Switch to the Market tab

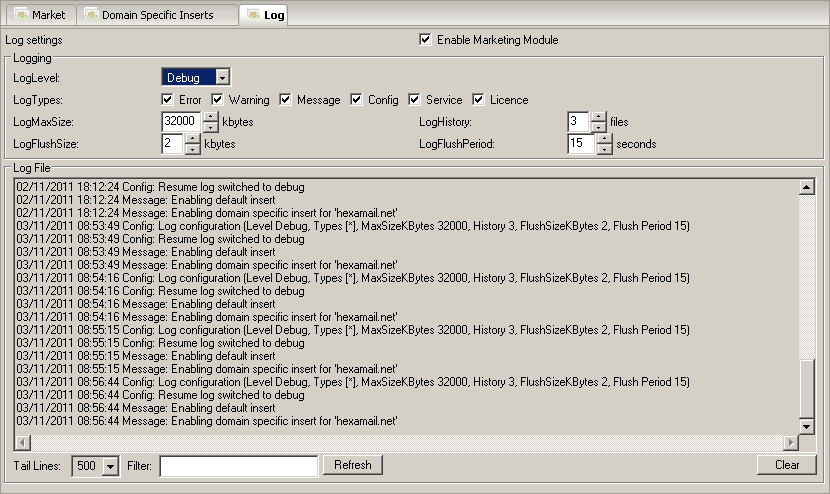[40, 15]
